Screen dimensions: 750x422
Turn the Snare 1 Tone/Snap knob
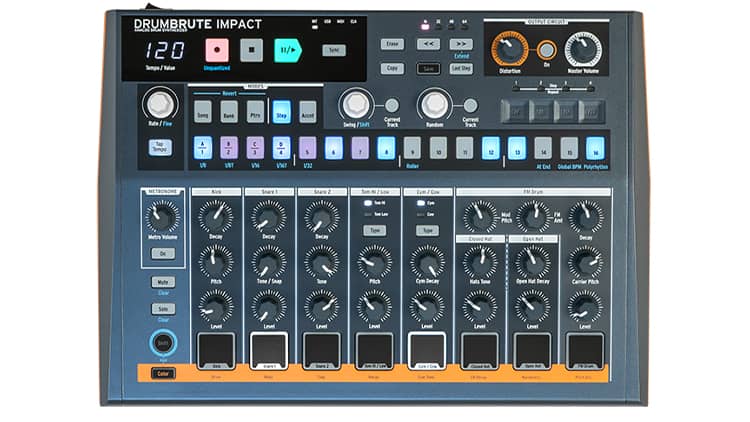[269, 261]
